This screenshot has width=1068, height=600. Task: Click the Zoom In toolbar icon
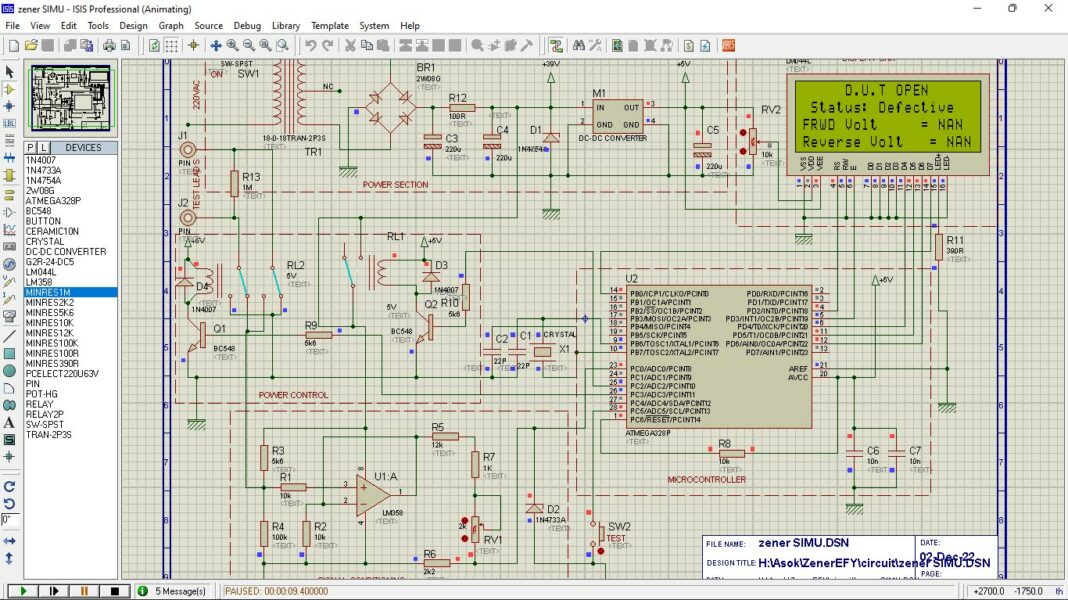point(231,45)
